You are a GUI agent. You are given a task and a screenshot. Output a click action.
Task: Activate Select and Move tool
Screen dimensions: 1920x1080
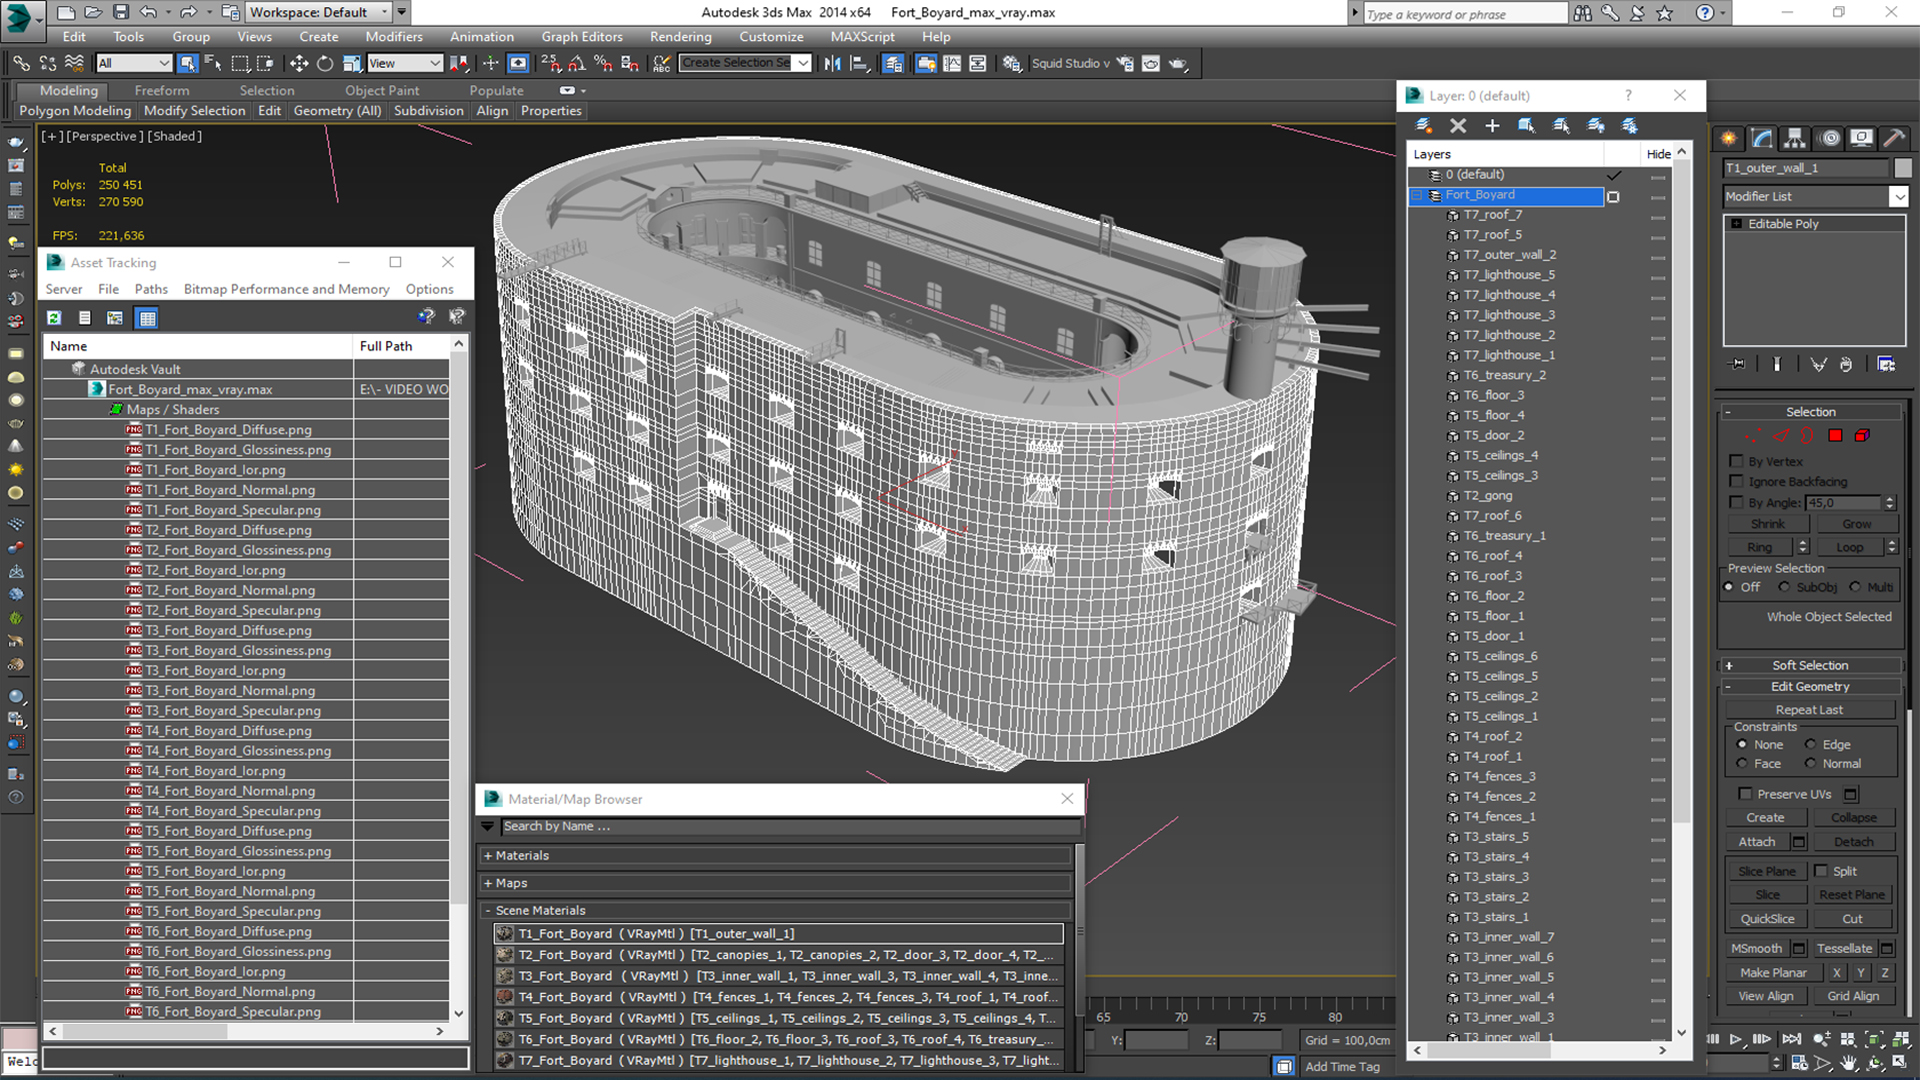[x=298, y=63]
